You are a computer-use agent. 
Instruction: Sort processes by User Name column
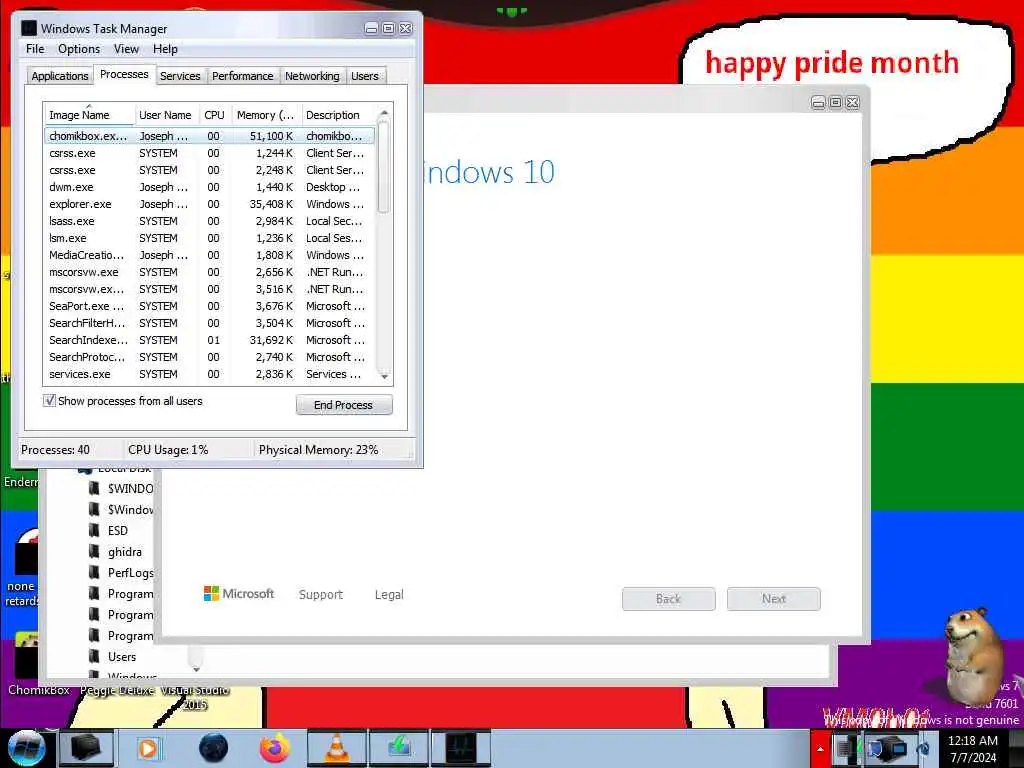[166, 115]
